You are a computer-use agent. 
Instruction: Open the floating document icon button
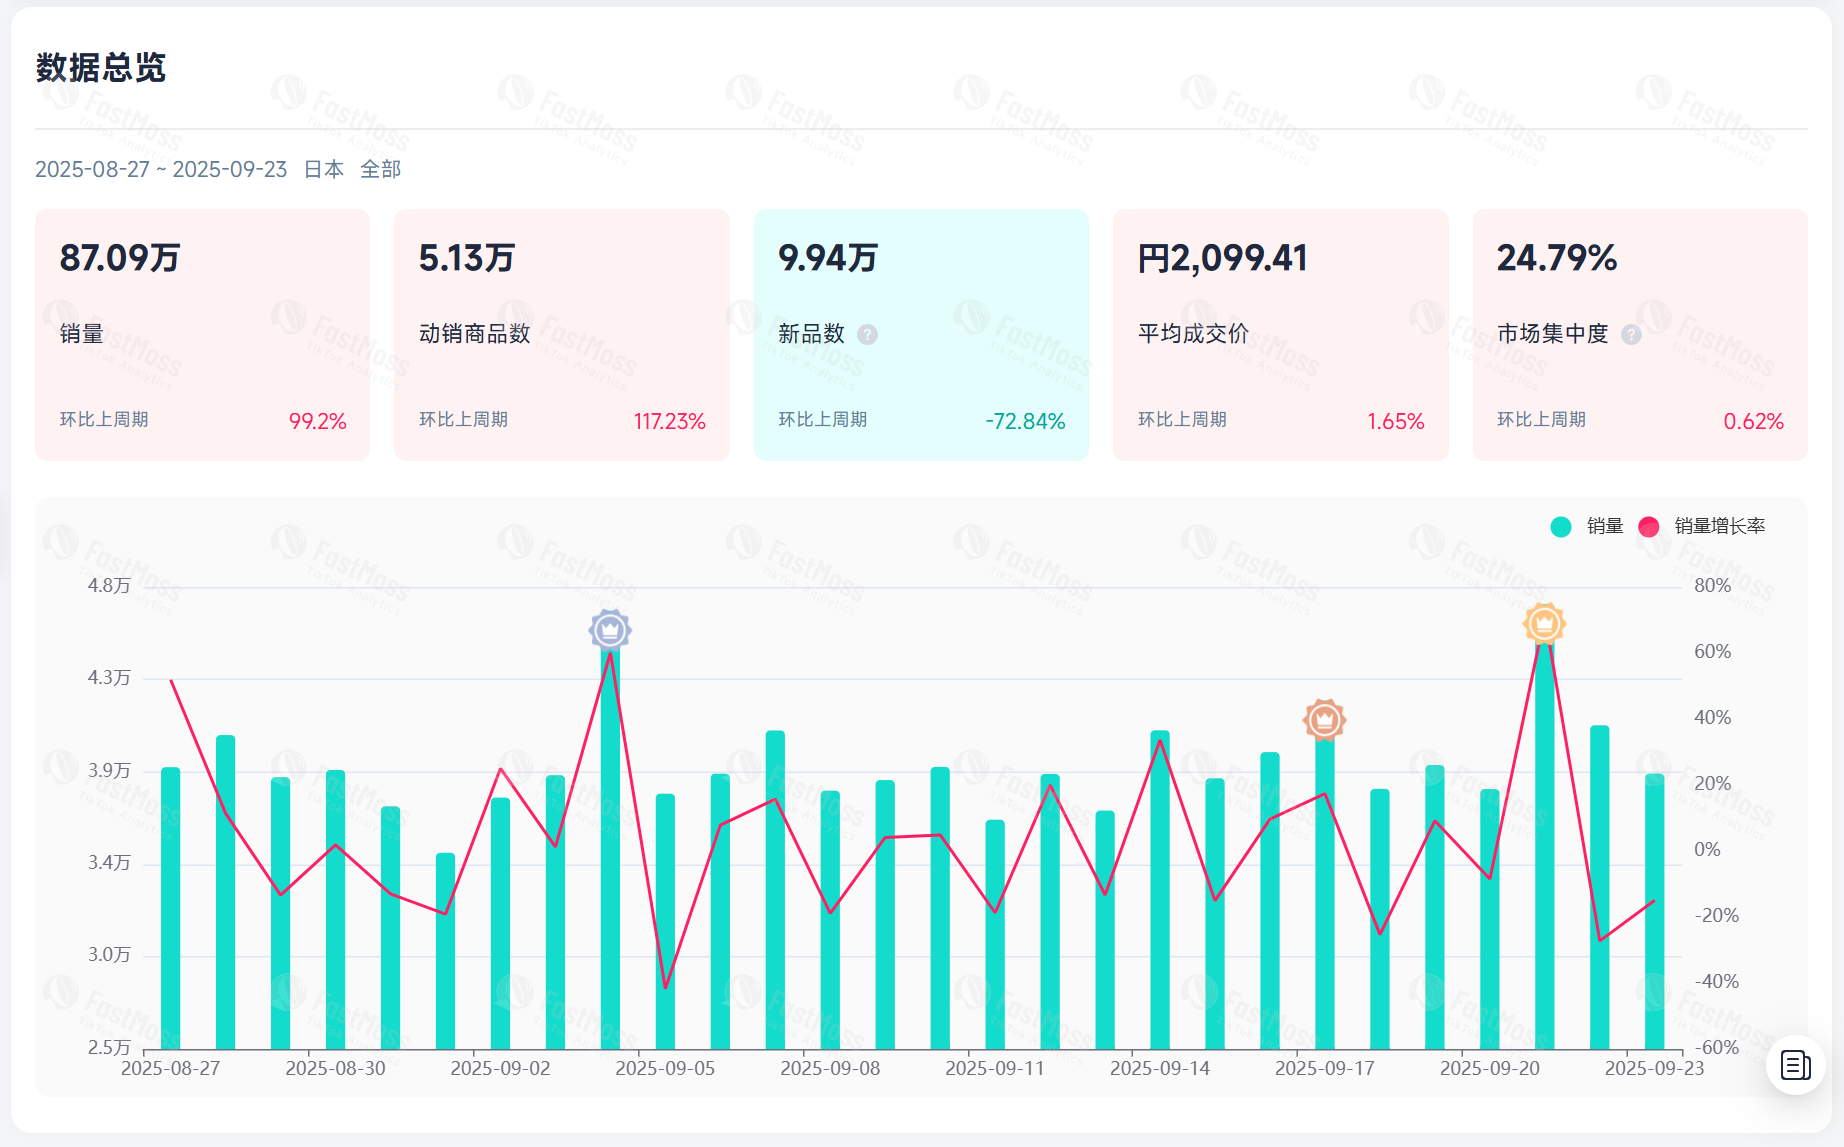[1795, 1065]
